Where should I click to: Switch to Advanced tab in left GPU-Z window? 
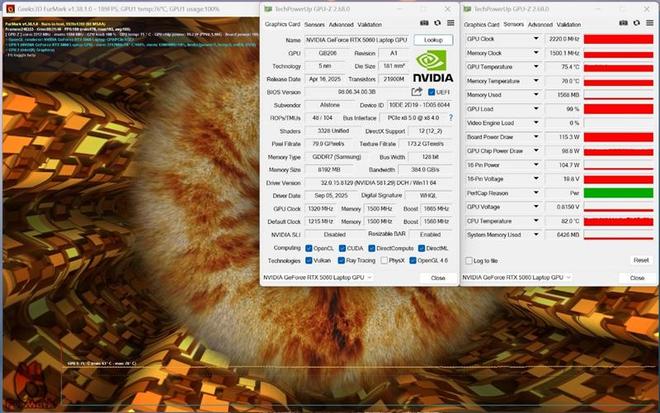[x=341, y=23]
